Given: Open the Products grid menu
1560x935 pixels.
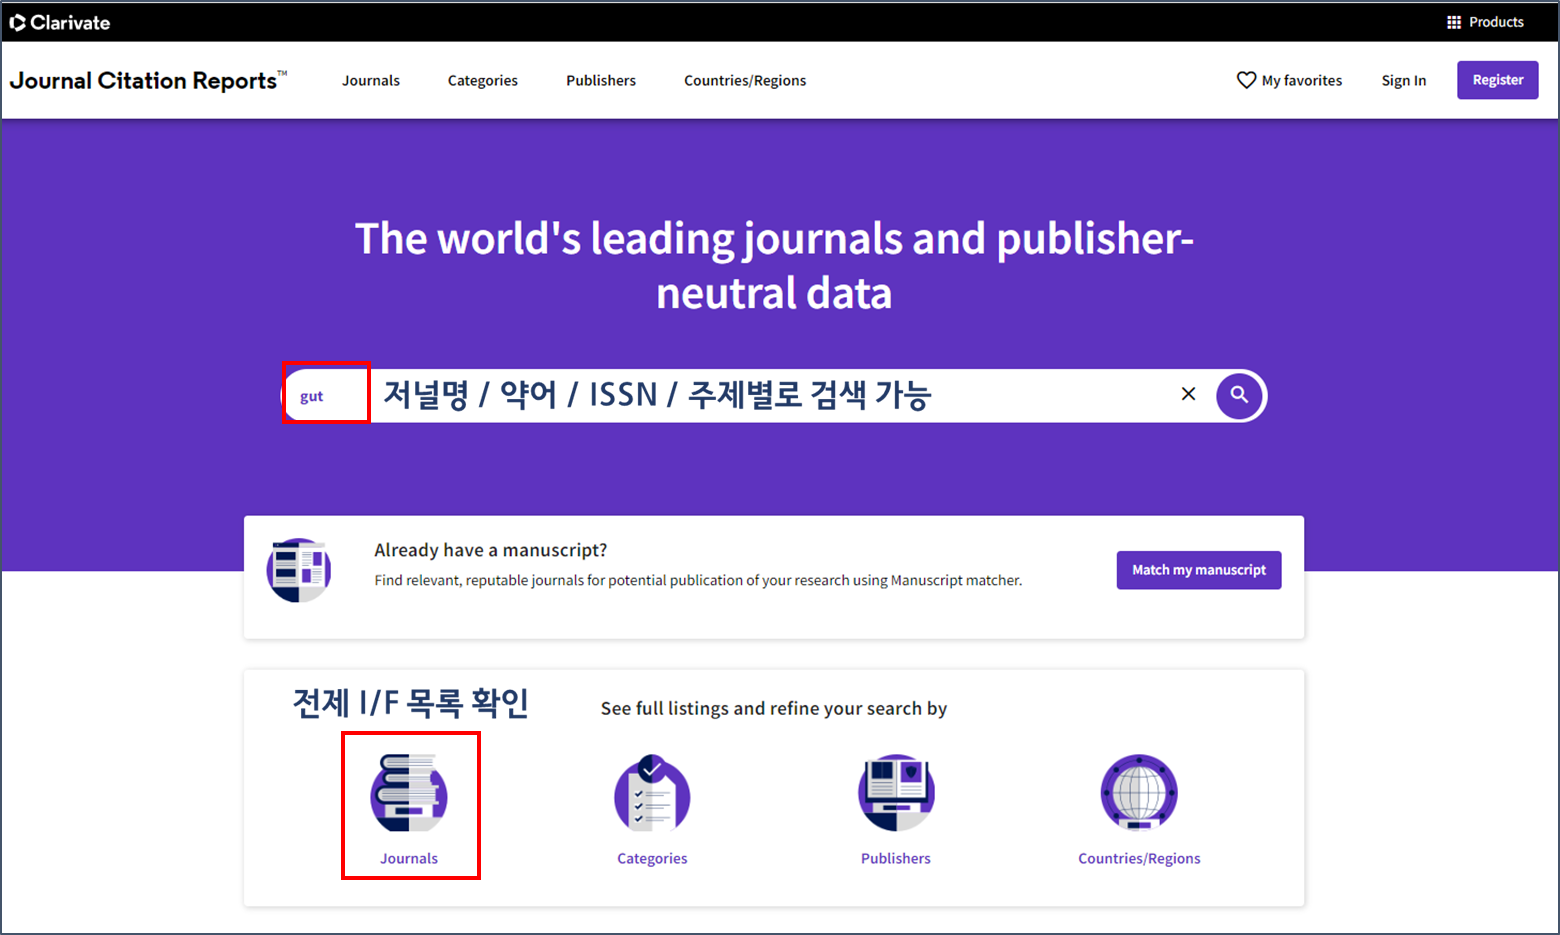Looking at the screenshot, I should [x=1485, y=22].
